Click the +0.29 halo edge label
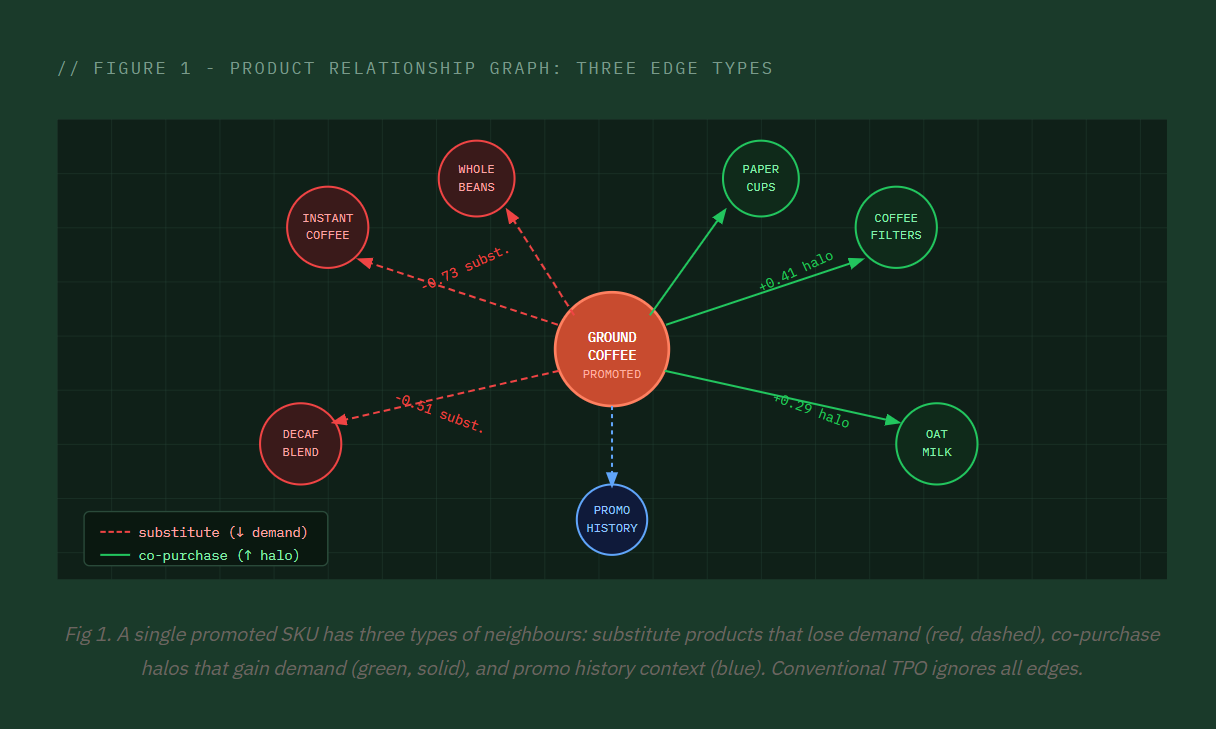Viewport: 1216px width, 729px height. [x=811, y=411]
